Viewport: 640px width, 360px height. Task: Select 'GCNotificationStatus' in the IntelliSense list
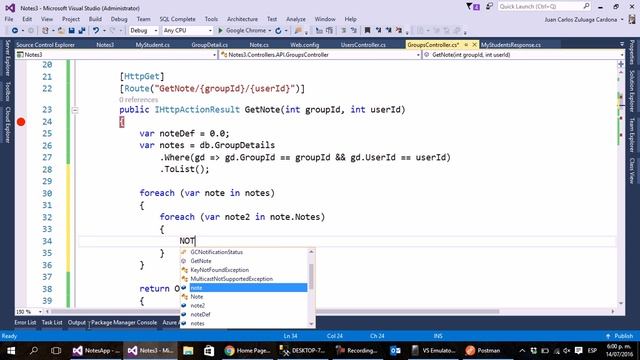tap(217, 252)
